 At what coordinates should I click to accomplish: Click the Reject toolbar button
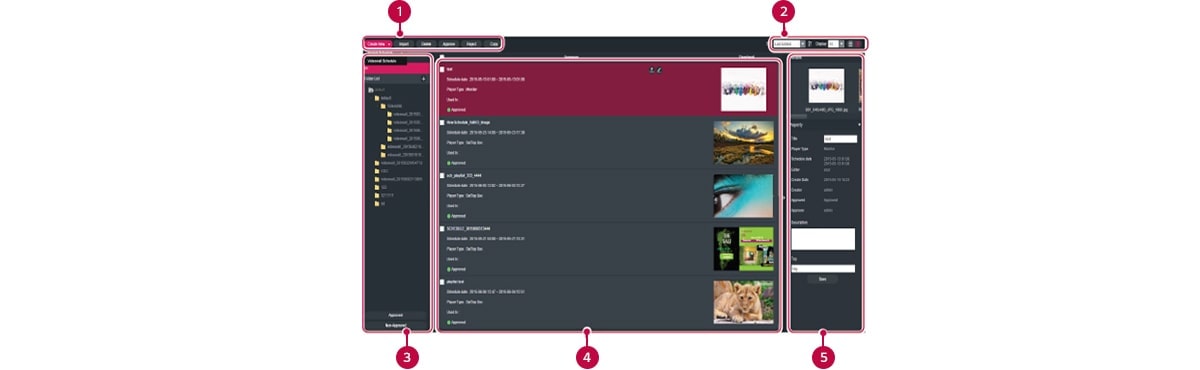click(473, 44)
